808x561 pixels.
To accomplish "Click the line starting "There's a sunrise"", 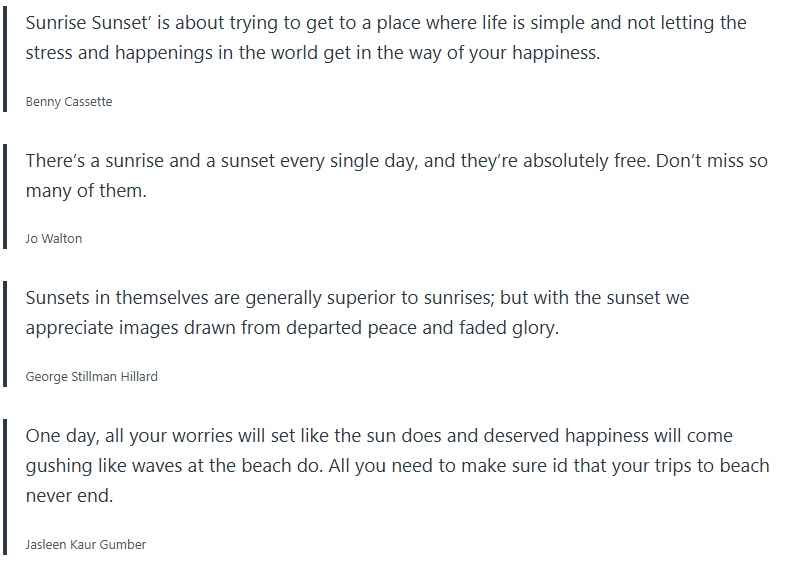I will pyautogui.click(x=396, y=160).
